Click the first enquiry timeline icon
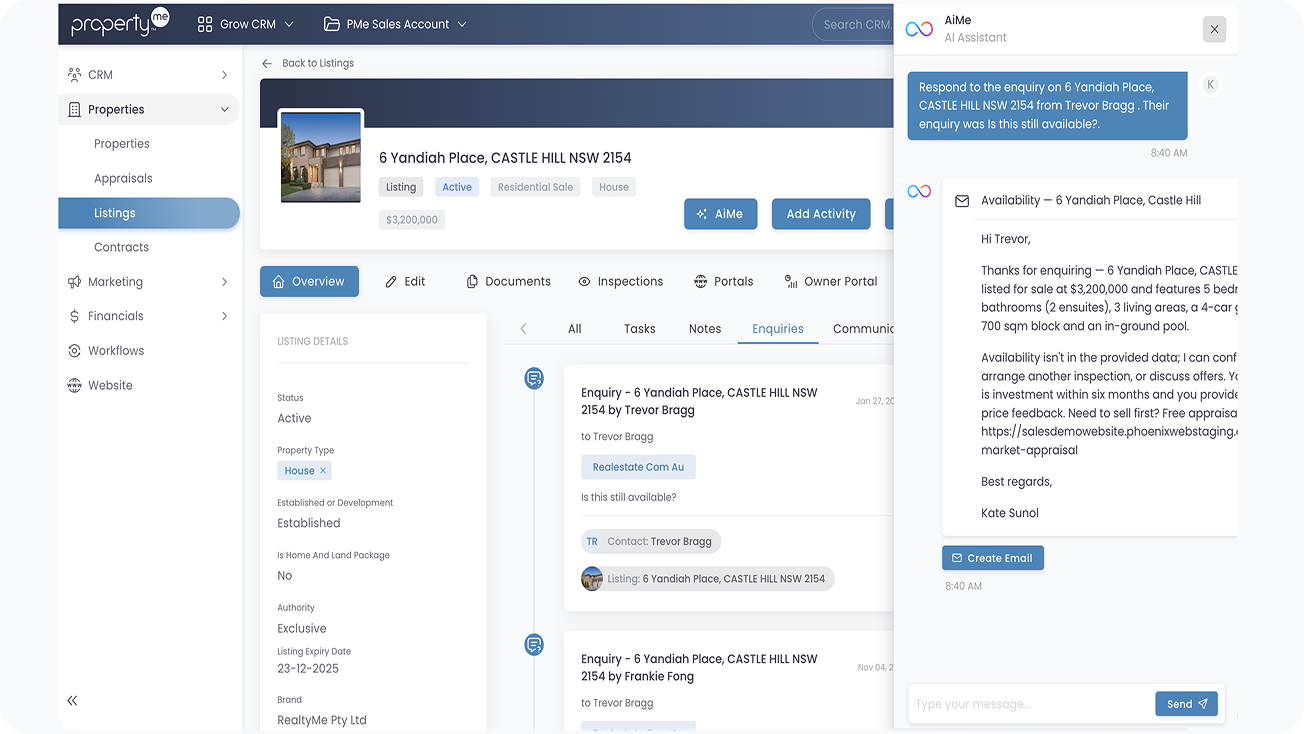The width and height of the screenshot is (1304, 734). (x=534, y=378)
